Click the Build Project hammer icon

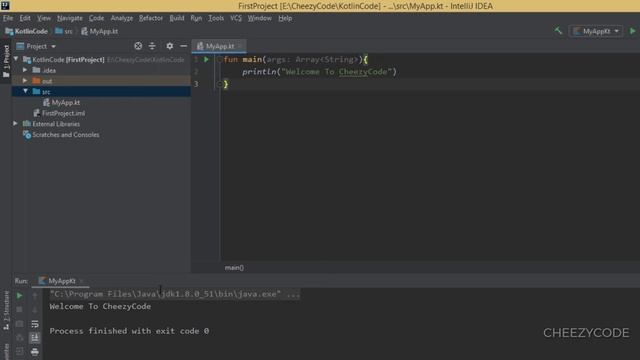(x=558, y=31)
